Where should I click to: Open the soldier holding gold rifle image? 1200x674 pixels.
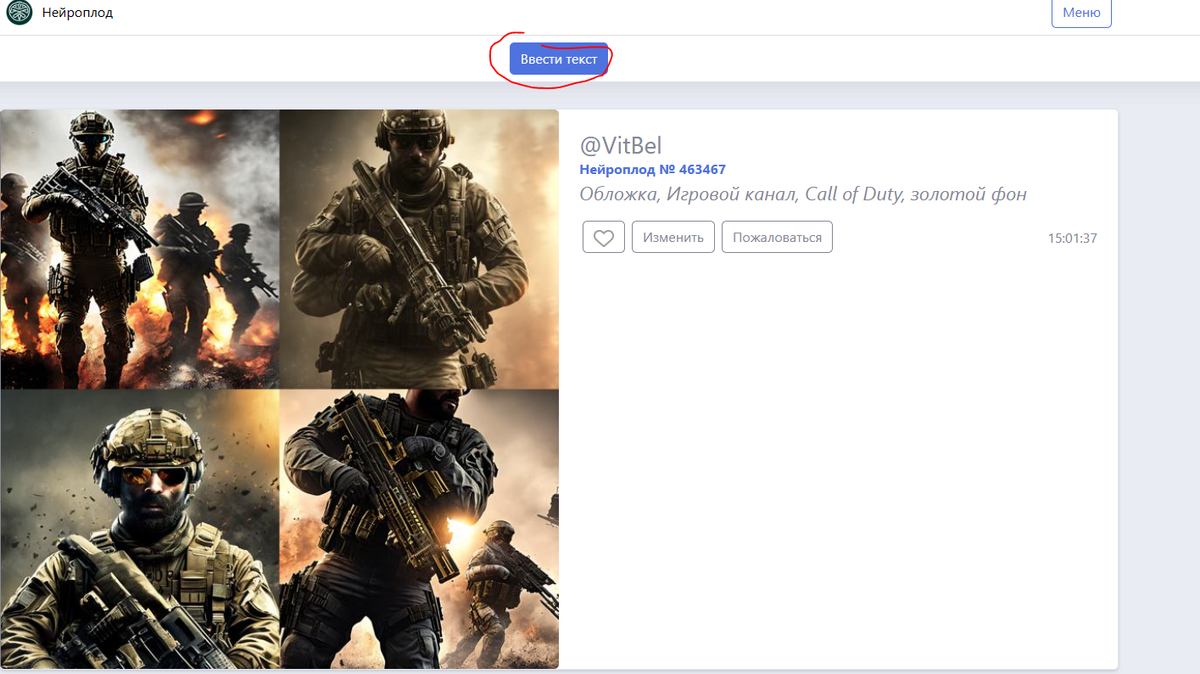[x=419, y=528]
